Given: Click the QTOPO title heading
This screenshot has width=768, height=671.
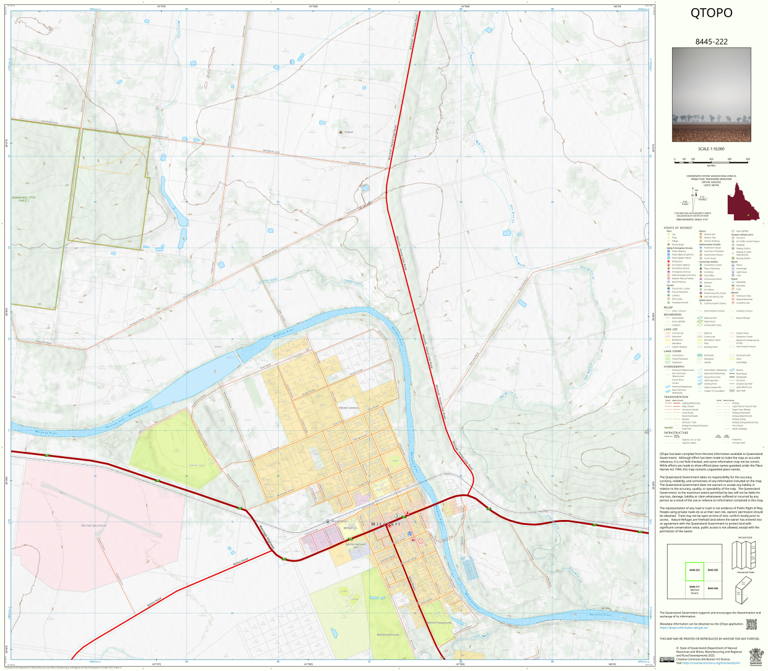Looking at the screenshot, I should click(x=711, y=13).
